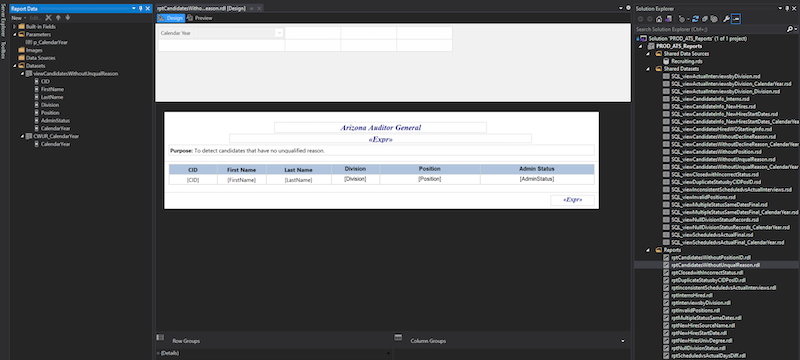
Task: Select the Purpose description textbox
Action: tap(381, 150)
